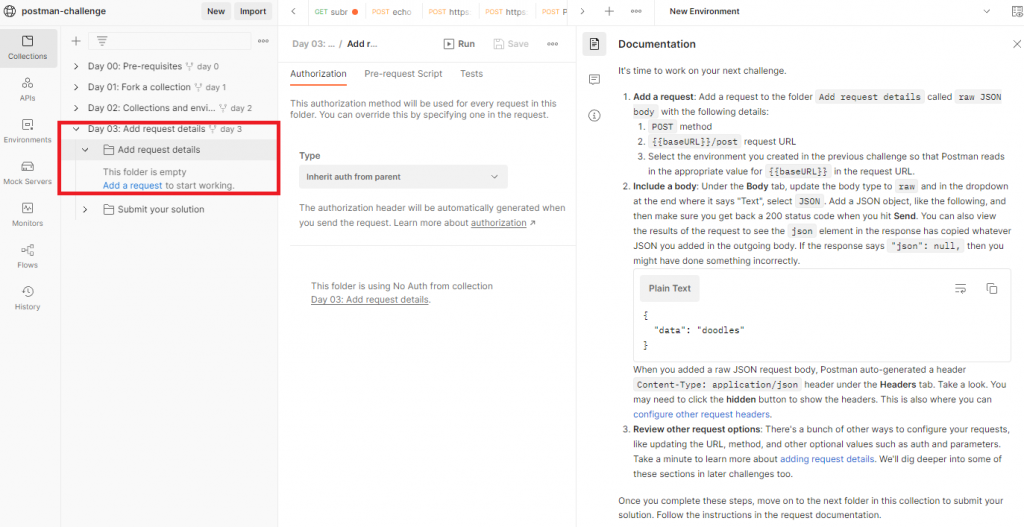Open Day 03: Add request details link
This screenshot has width=1024, height=527.
pos(370,300)
